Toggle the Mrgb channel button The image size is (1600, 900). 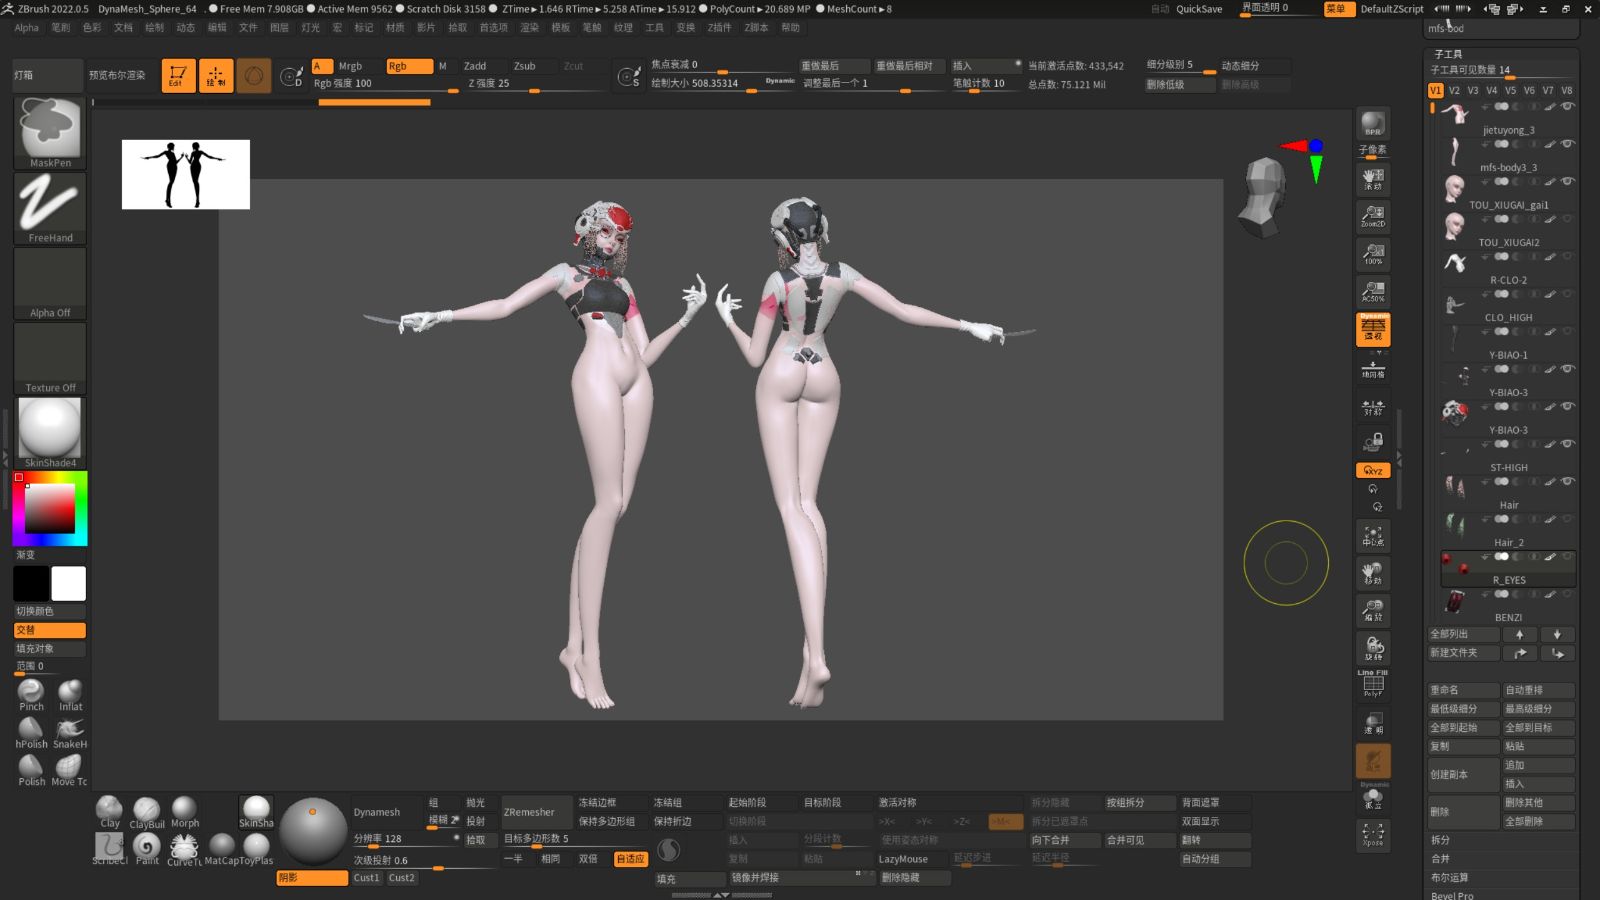(x=350, y=66)
